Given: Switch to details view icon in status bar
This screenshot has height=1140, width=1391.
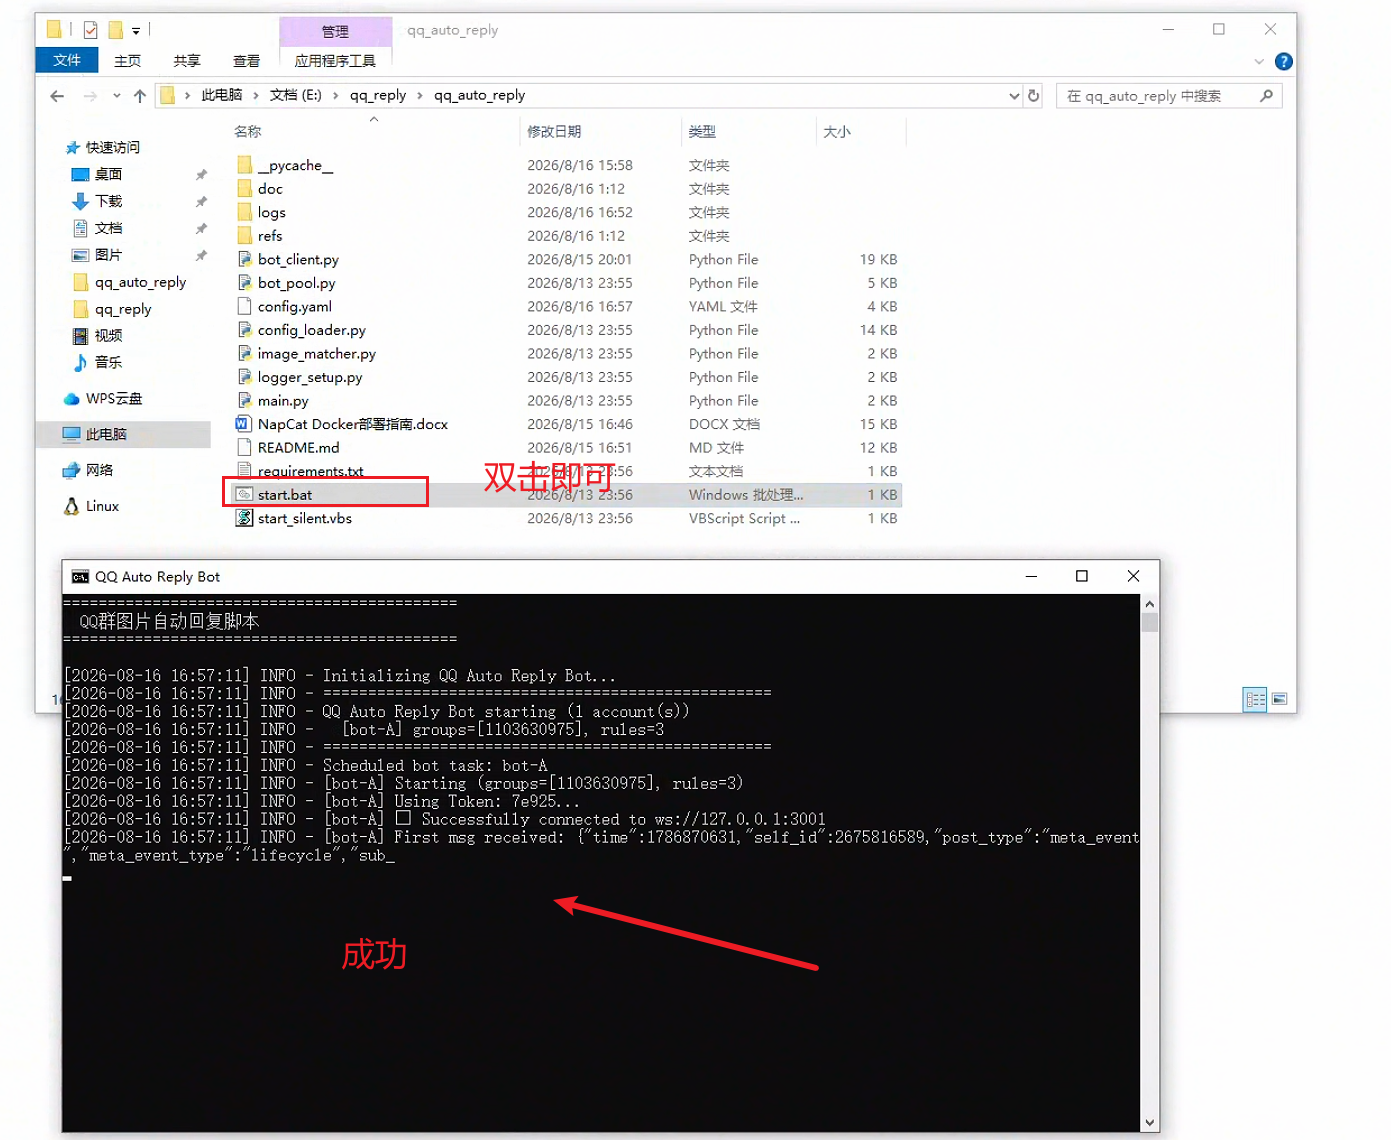Looking at the screenshot, I should point(1255,699).
